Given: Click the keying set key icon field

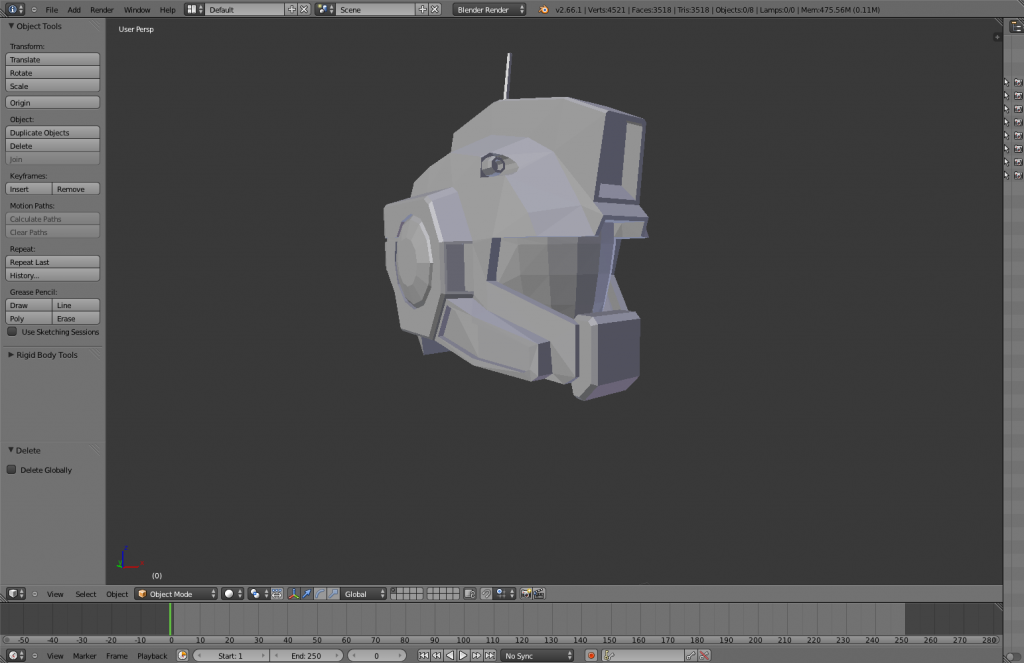Looking at the screenshot, I should [x=643, y=655].
